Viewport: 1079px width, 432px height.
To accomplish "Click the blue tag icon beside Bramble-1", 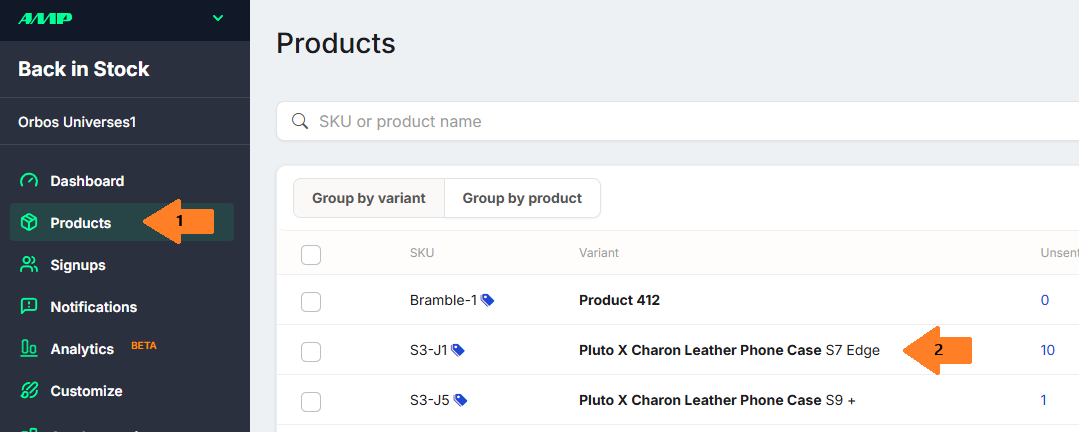I will coord(487,300).
